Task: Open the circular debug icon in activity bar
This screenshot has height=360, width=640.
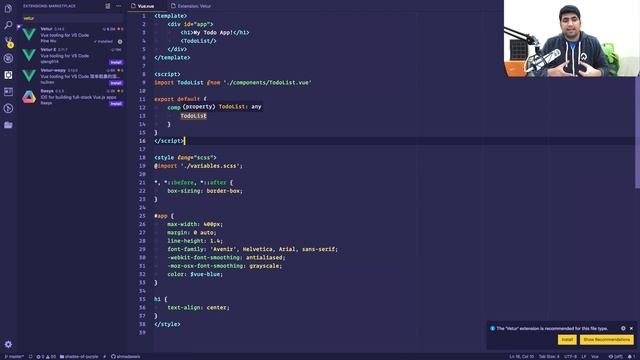Action: 8,58
